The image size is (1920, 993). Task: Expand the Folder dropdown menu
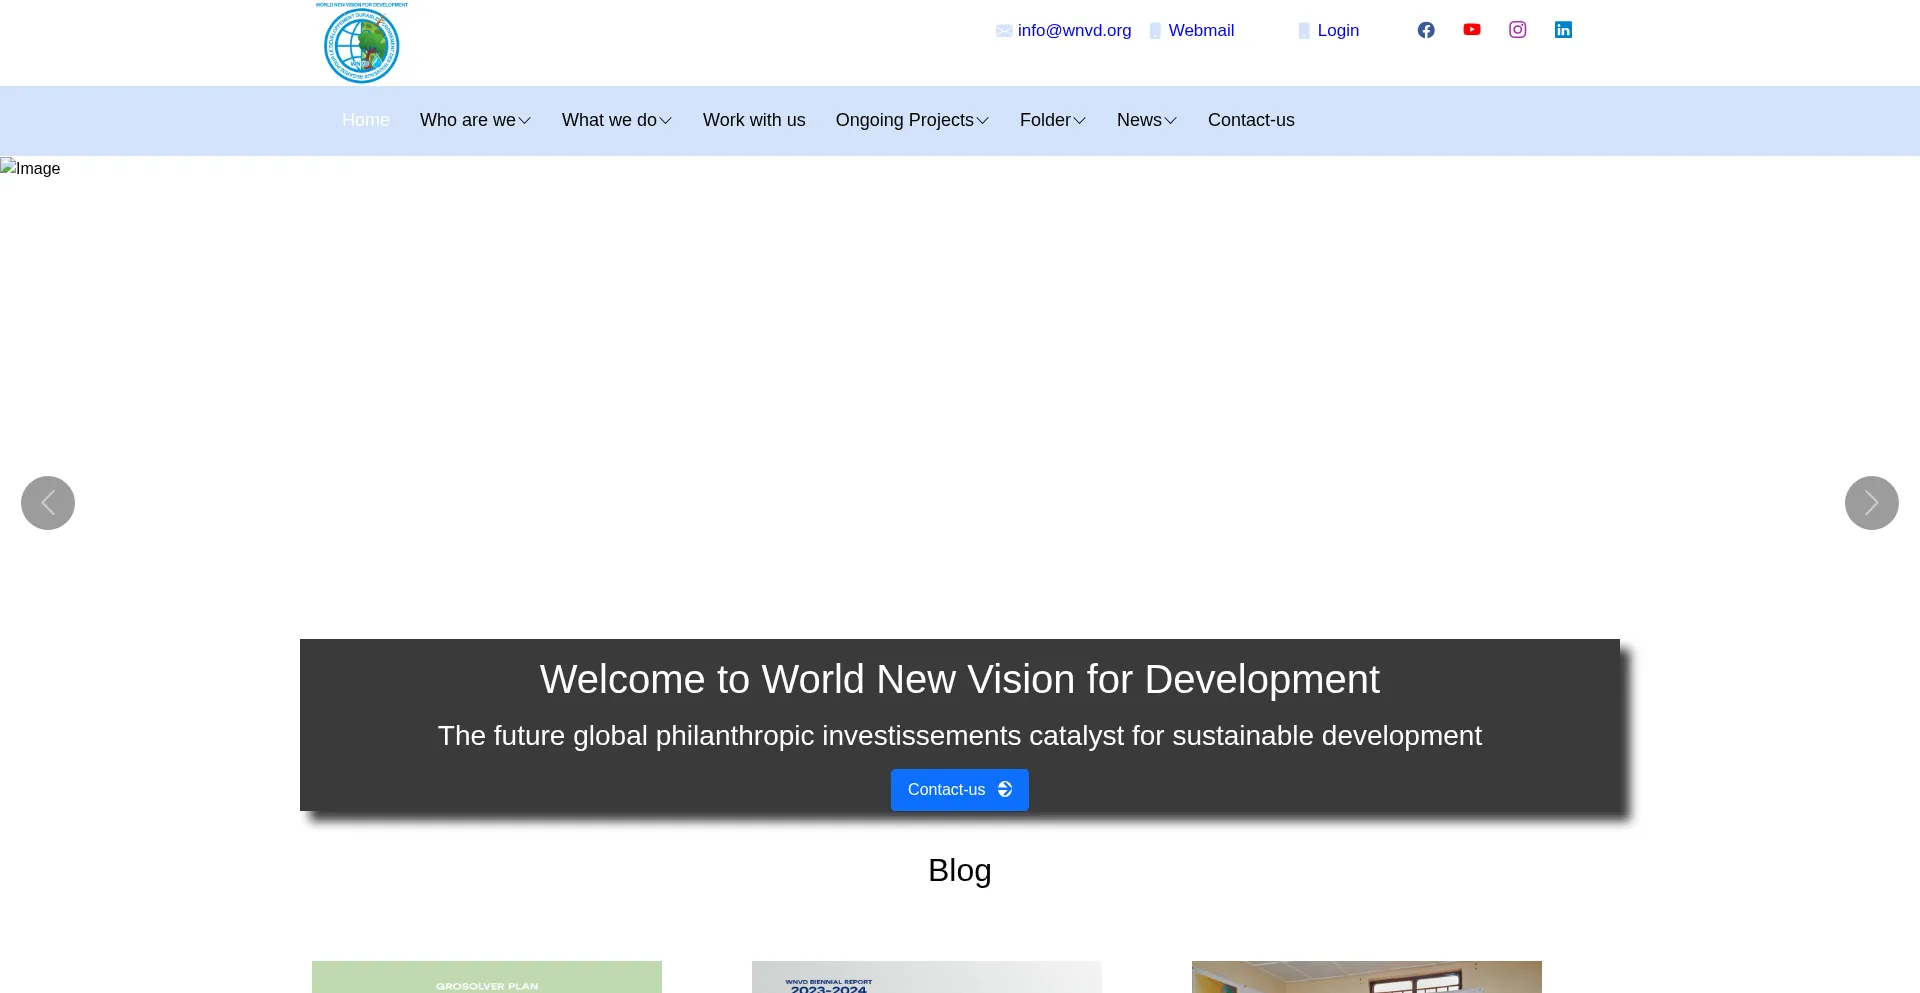click(x=1052, y=120)
